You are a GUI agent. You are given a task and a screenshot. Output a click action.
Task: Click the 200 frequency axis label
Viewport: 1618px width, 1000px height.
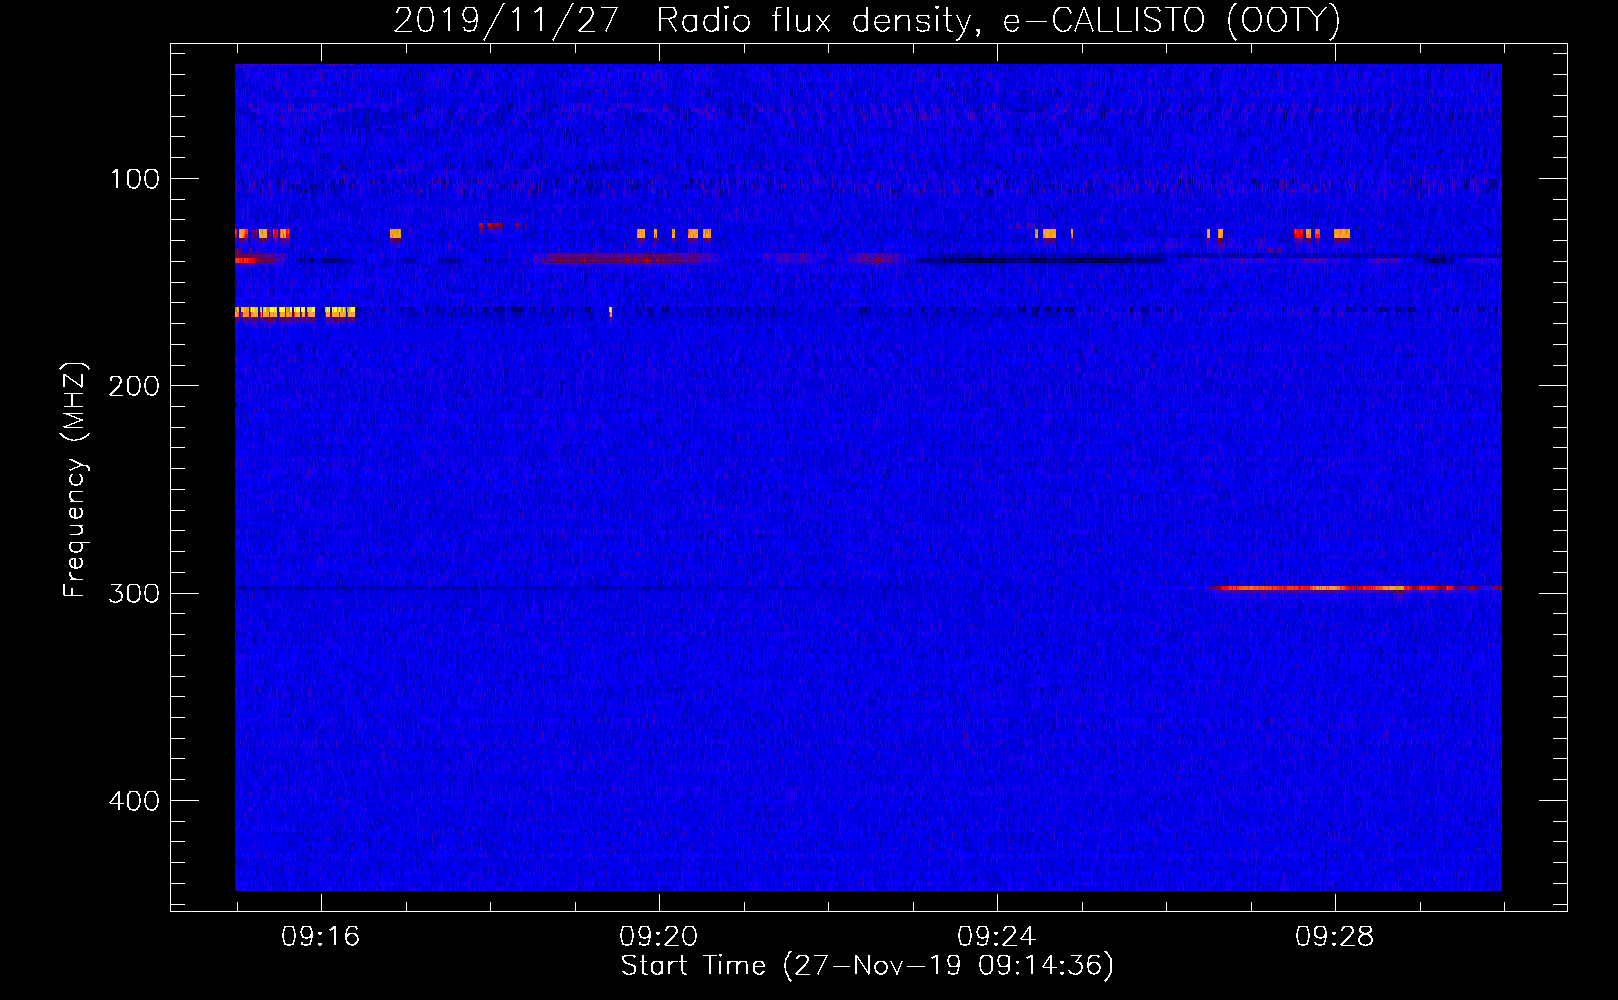tap(134, 386)
